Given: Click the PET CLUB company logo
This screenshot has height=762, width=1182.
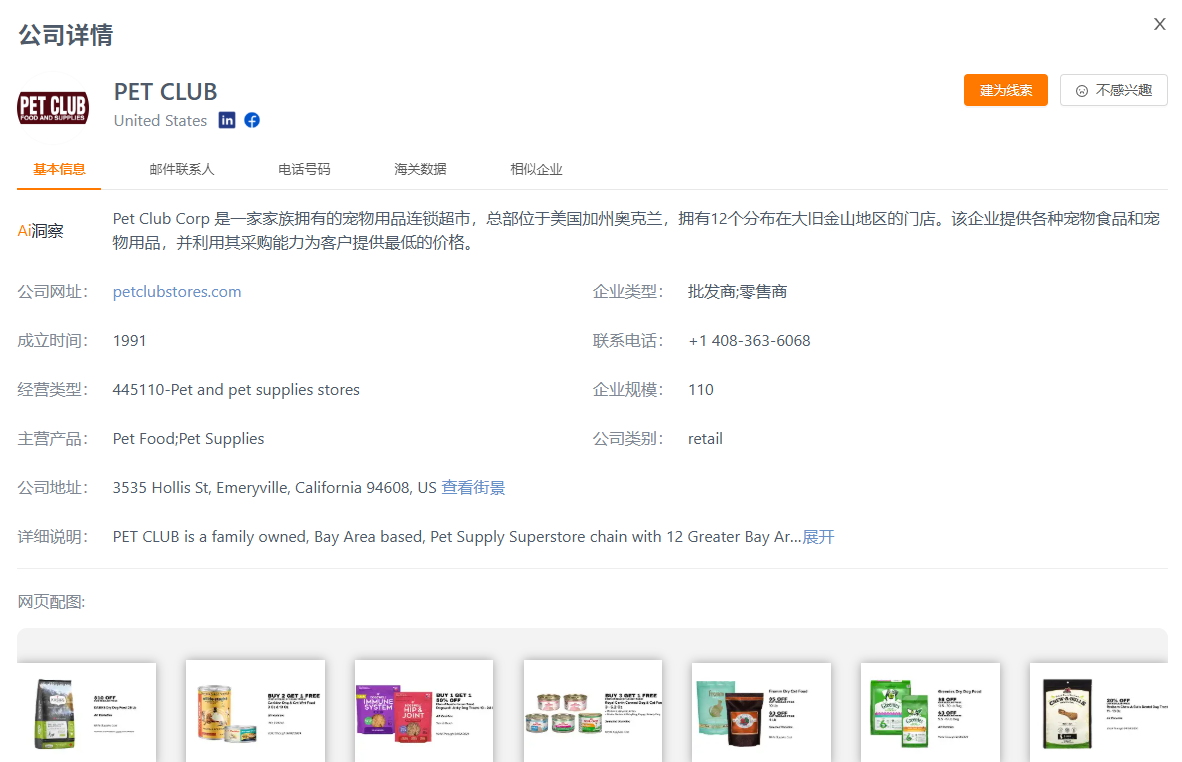Looking at the screenshot, I should click(53, 107).
